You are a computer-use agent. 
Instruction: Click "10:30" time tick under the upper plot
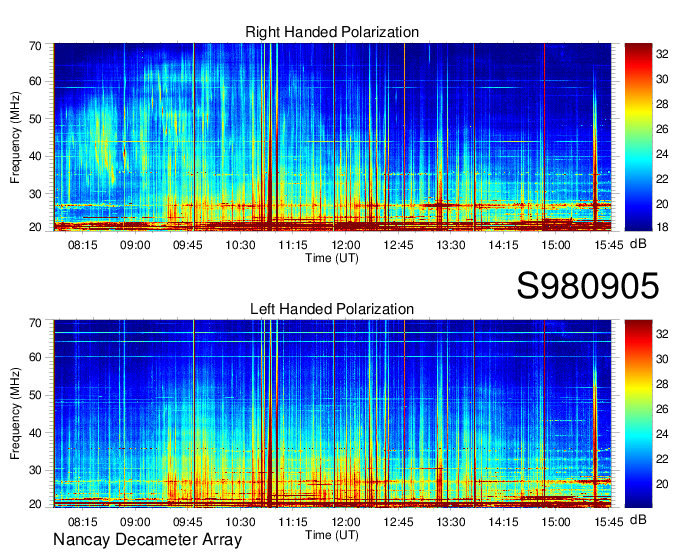[x=240, y=245]
